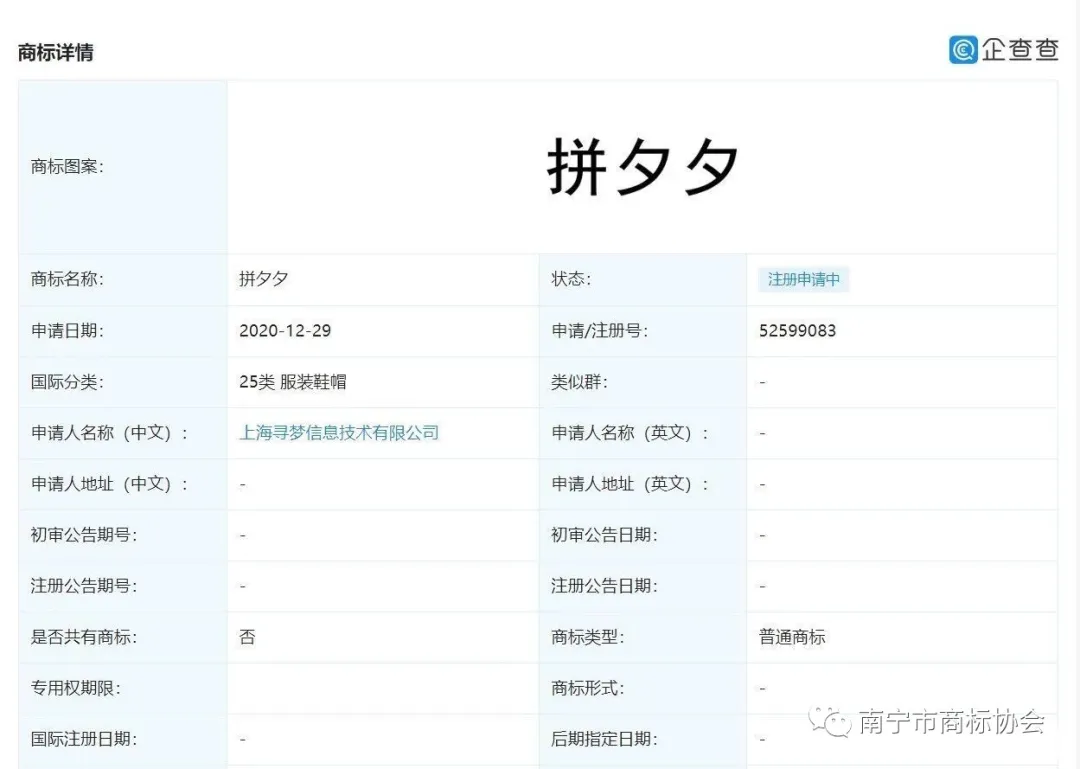Click the 商标类型 label
Image resolution: width=1080 pixels, height=769 pixels.
point(588,637)
